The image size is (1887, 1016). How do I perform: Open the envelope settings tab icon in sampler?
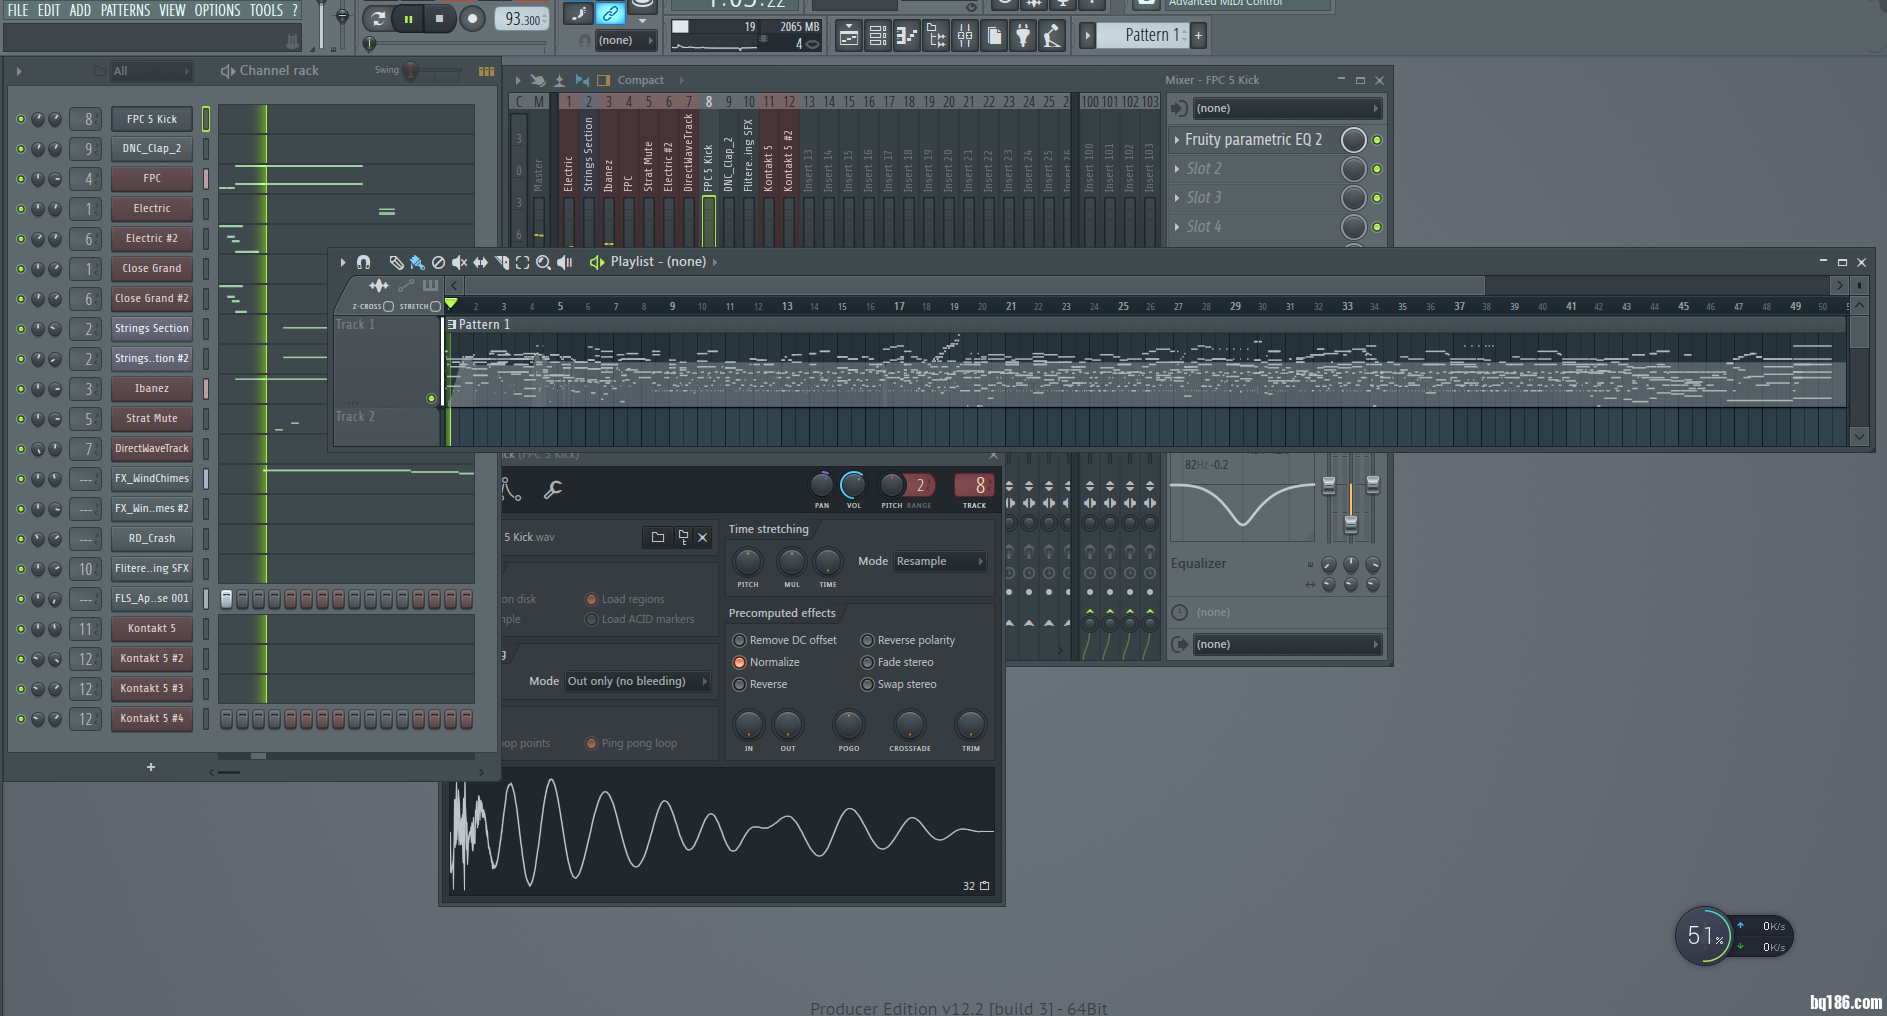coord(511,489)
